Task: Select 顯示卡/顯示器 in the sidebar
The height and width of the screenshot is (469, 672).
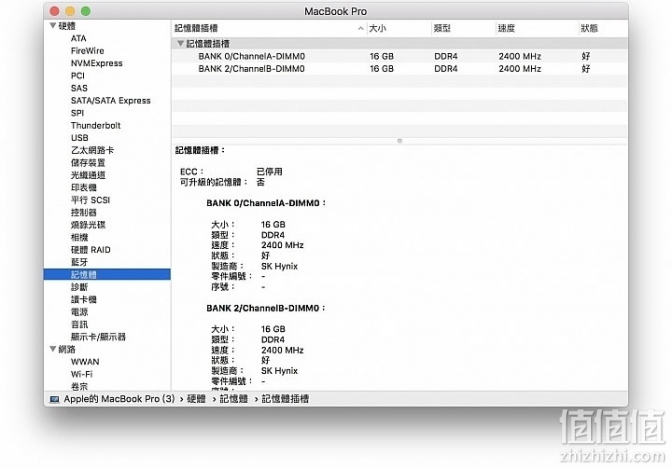Action: [98, 337]
